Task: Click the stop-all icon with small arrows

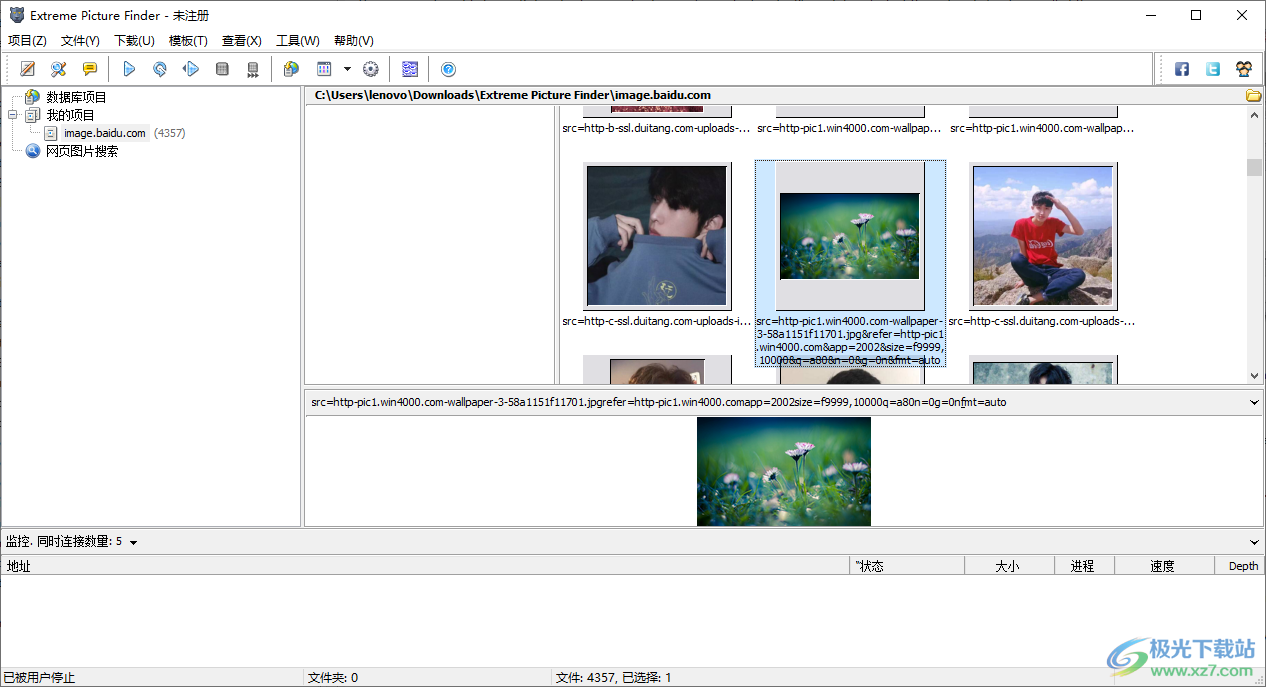Action: [x=253, y=69]
